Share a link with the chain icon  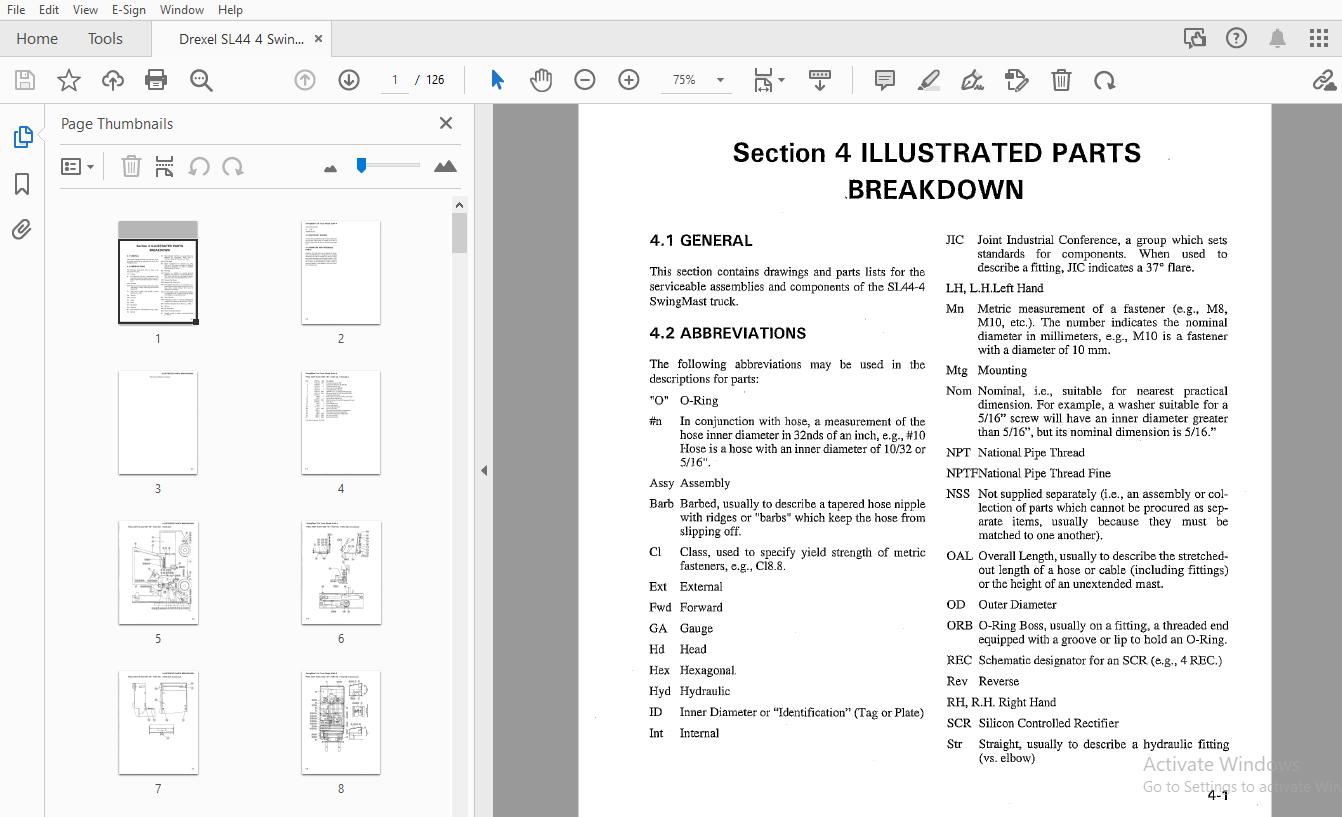pos(1324,80)
